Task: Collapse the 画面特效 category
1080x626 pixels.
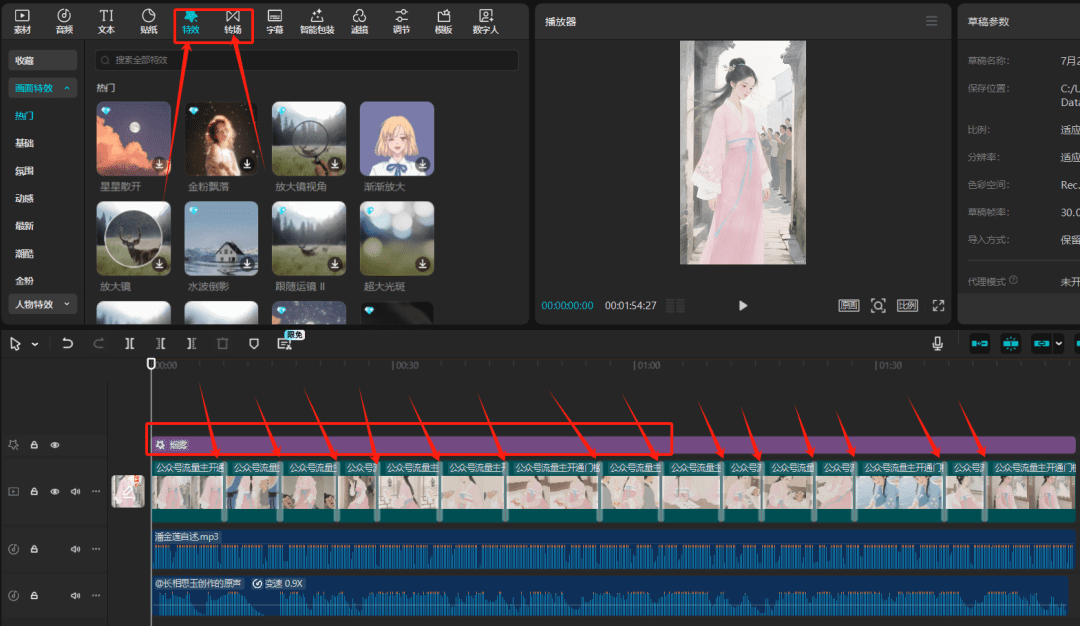Action: 43,88
